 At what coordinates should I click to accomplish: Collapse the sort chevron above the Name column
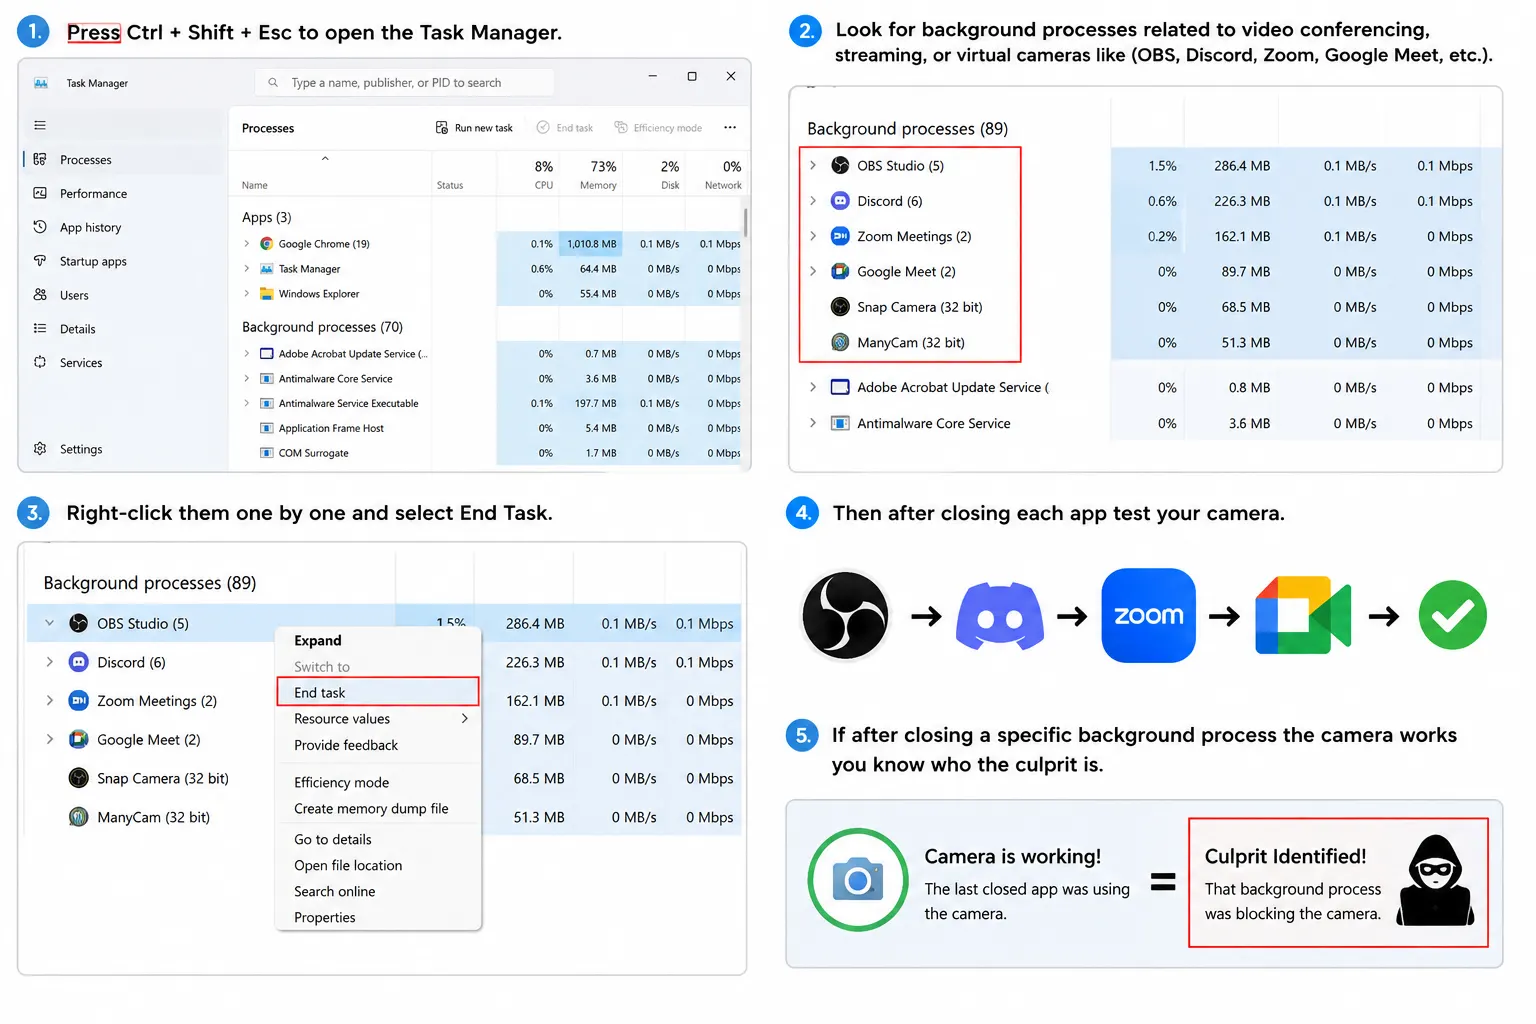coord(325,158)
